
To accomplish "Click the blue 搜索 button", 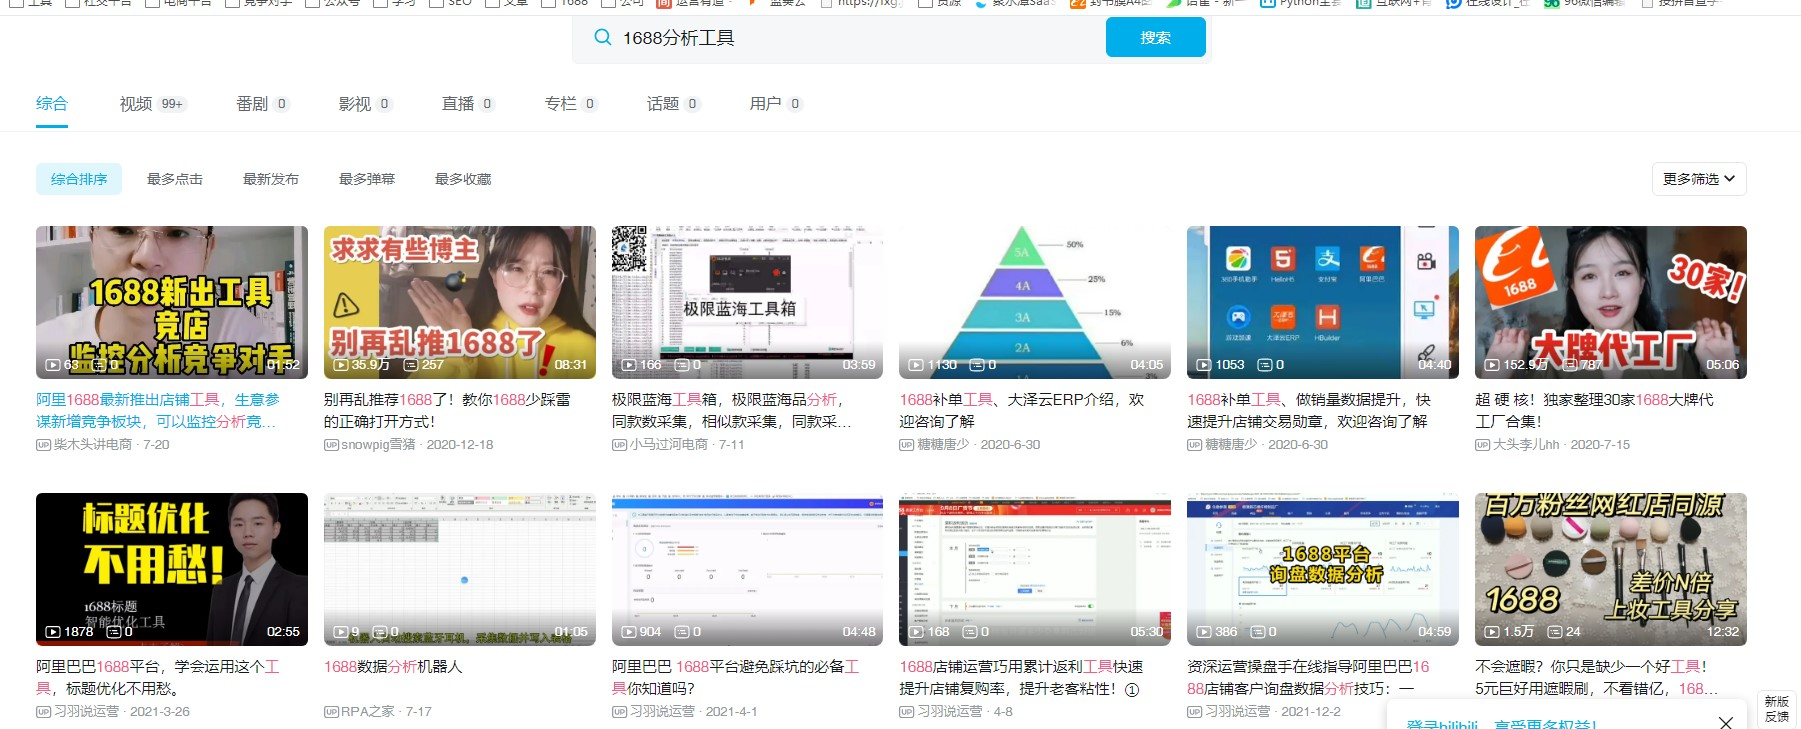I will 1155,38.
